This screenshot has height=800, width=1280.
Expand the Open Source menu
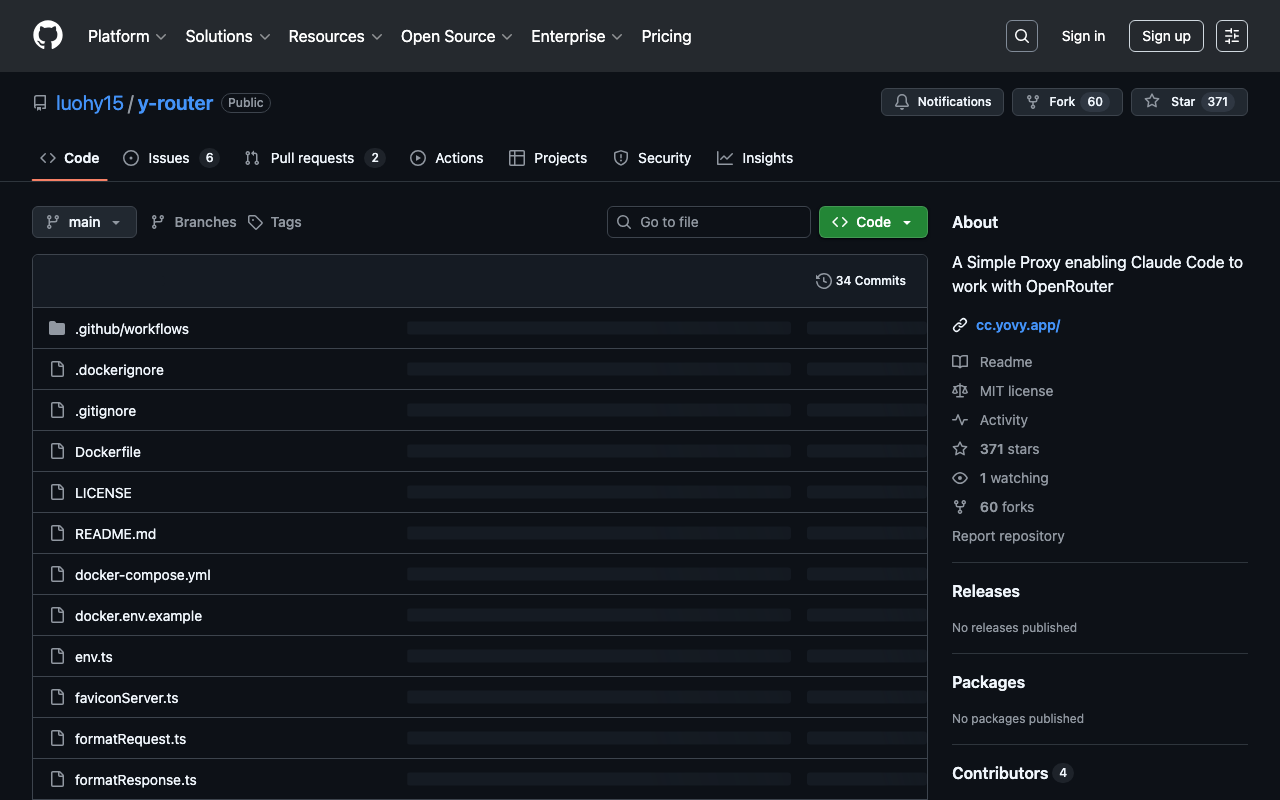[456, 36]
